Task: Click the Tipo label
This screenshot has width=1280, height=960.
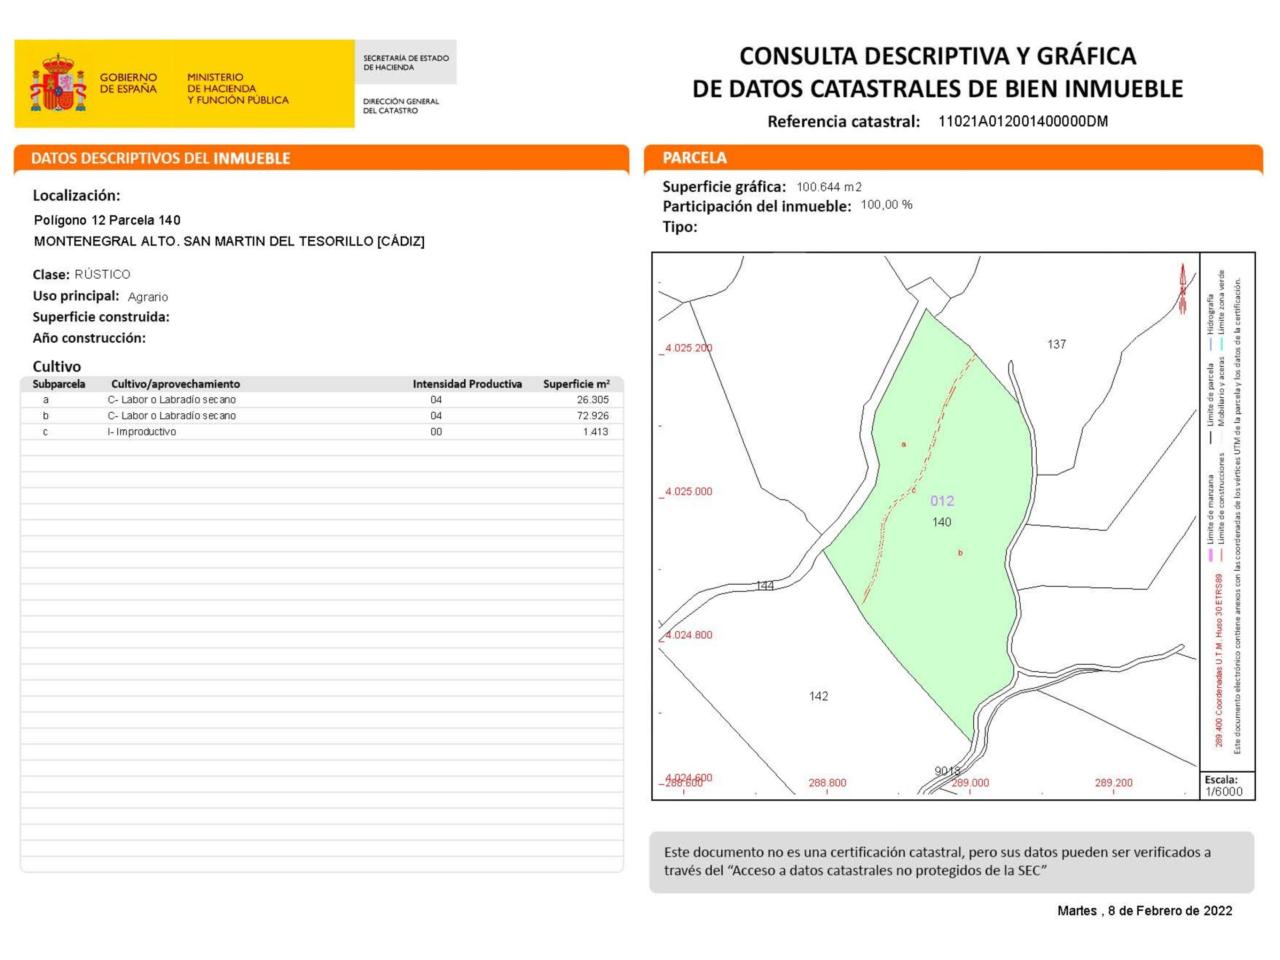Action: click(680, 227)
